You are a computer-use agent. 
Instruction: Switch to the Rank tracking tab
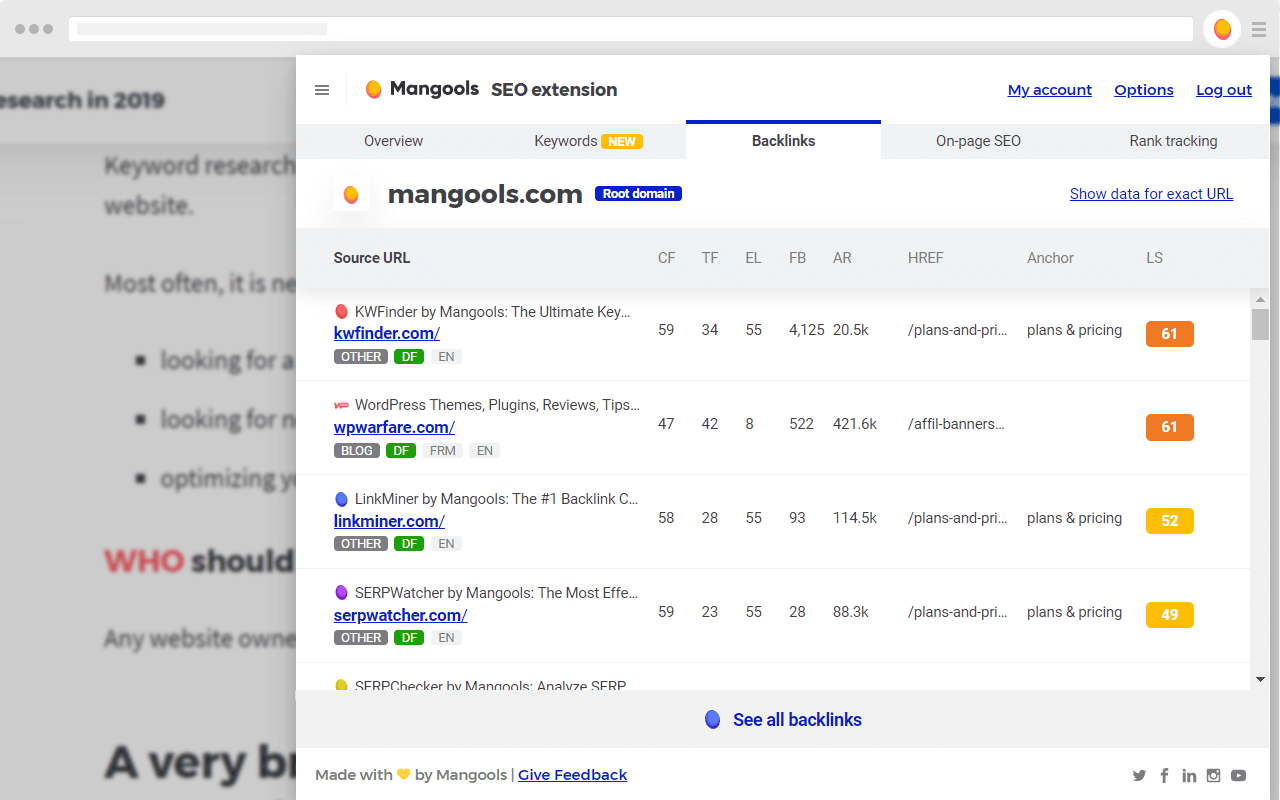click(1173, 141)
